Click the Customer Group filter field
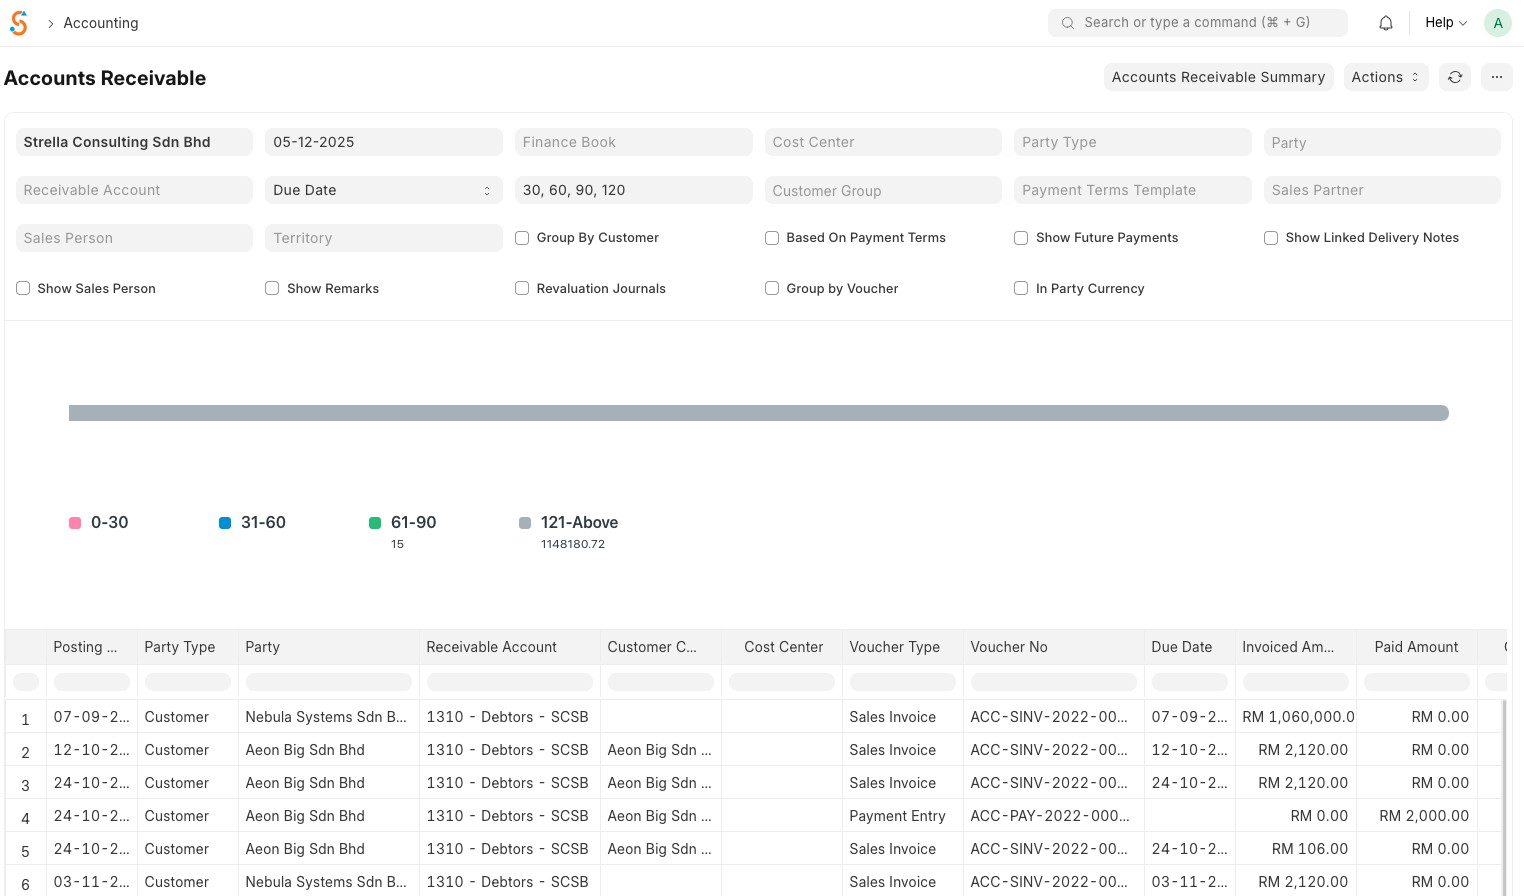The height and width of the screenshot is (896, 1524). [x=882, y=190]
